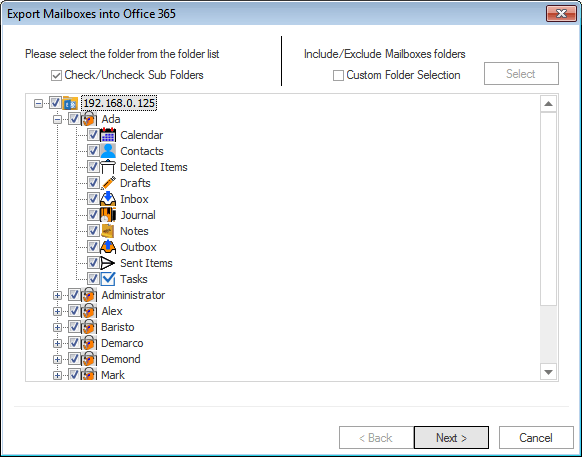Click the Exchange server icon beside 192.168.0.125

tap(70, 103)
